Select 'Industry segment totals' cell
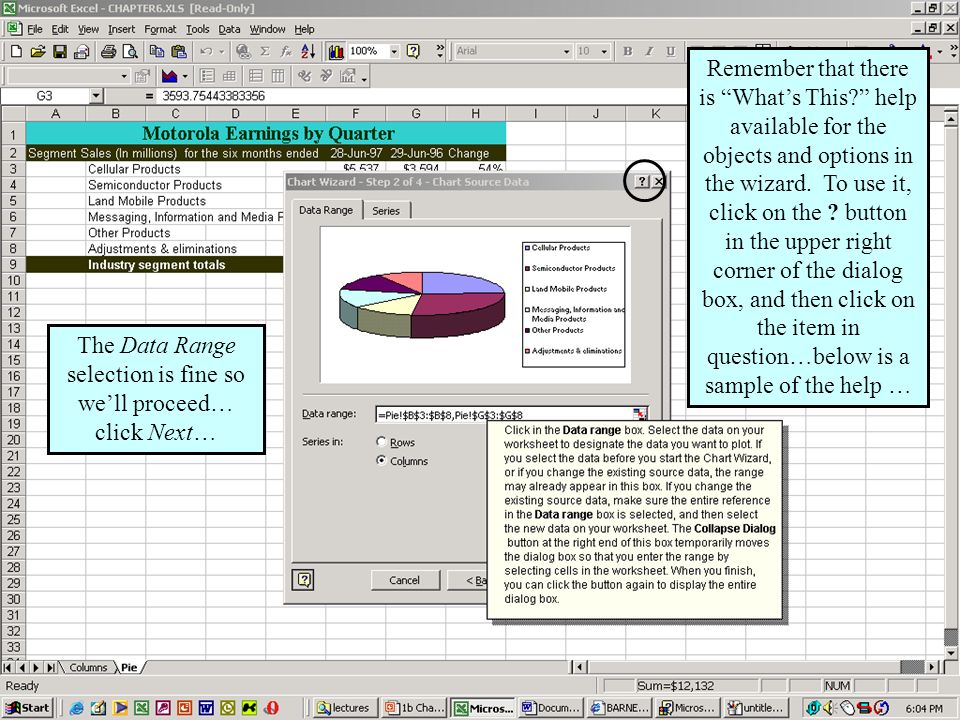Screen dimensions: 960x720 point(157,264)
